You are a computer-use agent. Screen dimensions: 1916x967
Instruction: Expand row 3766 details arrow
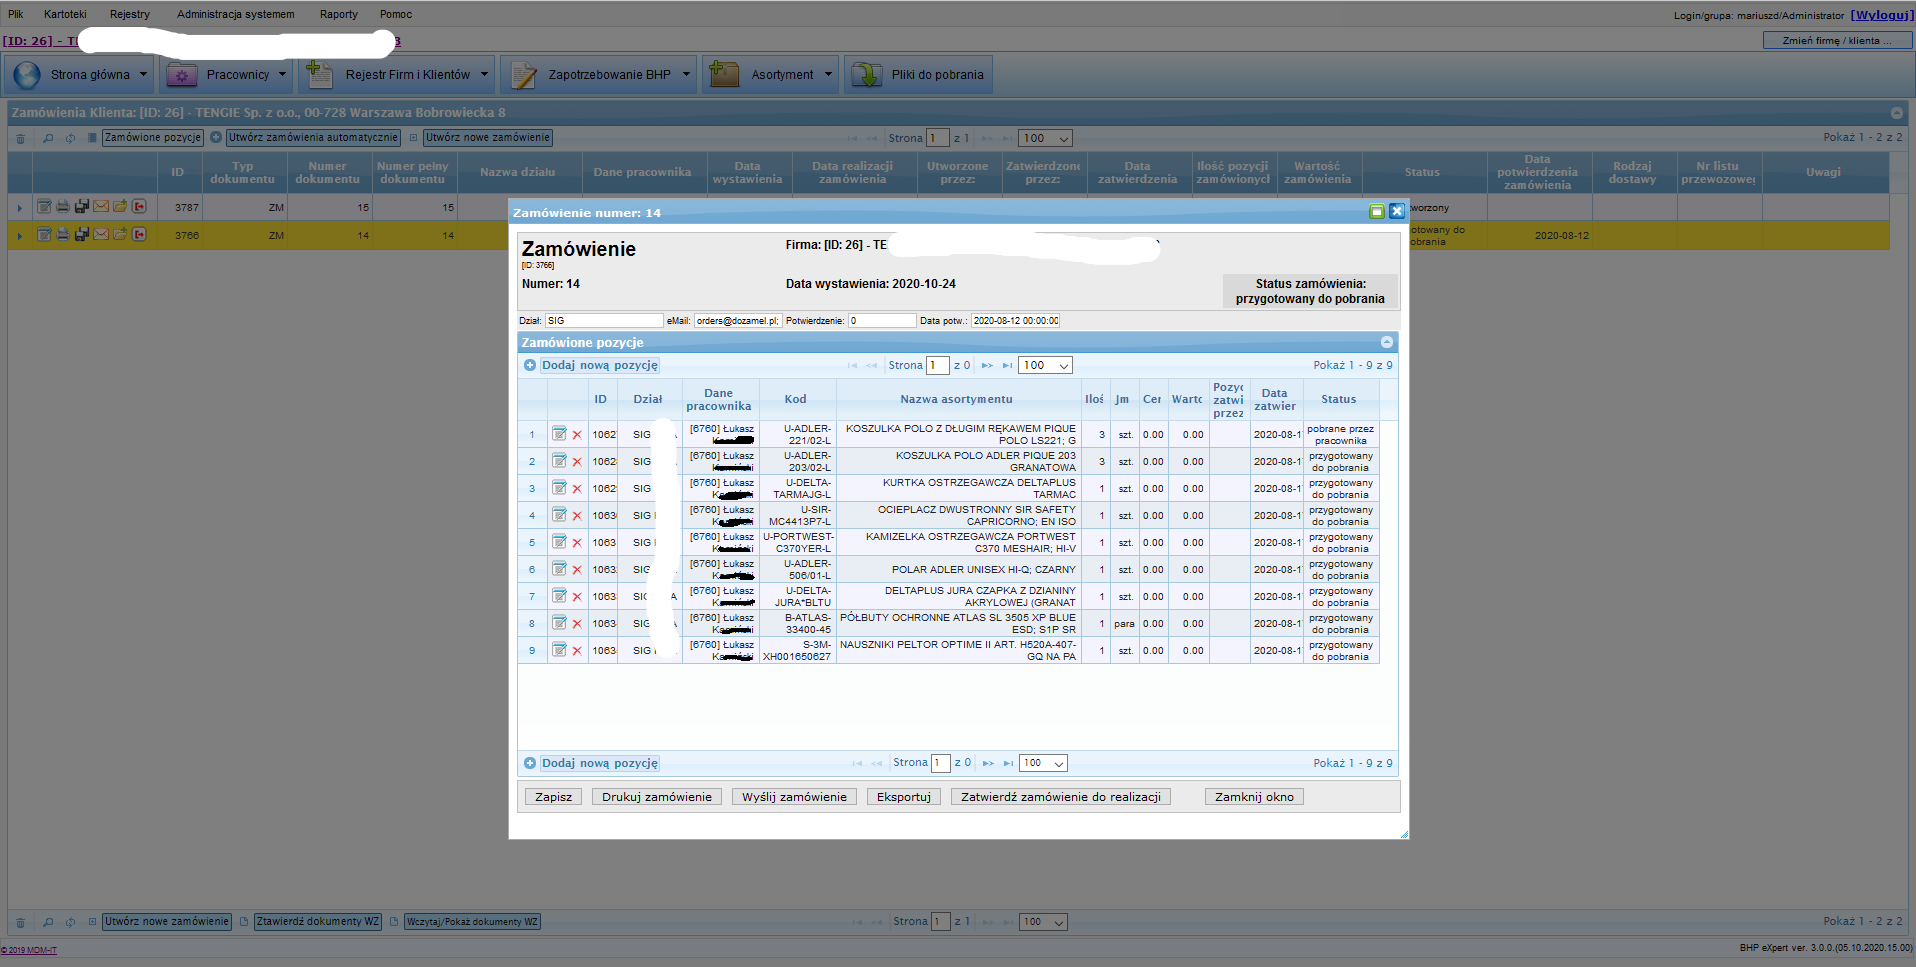[x=19, y=235]
